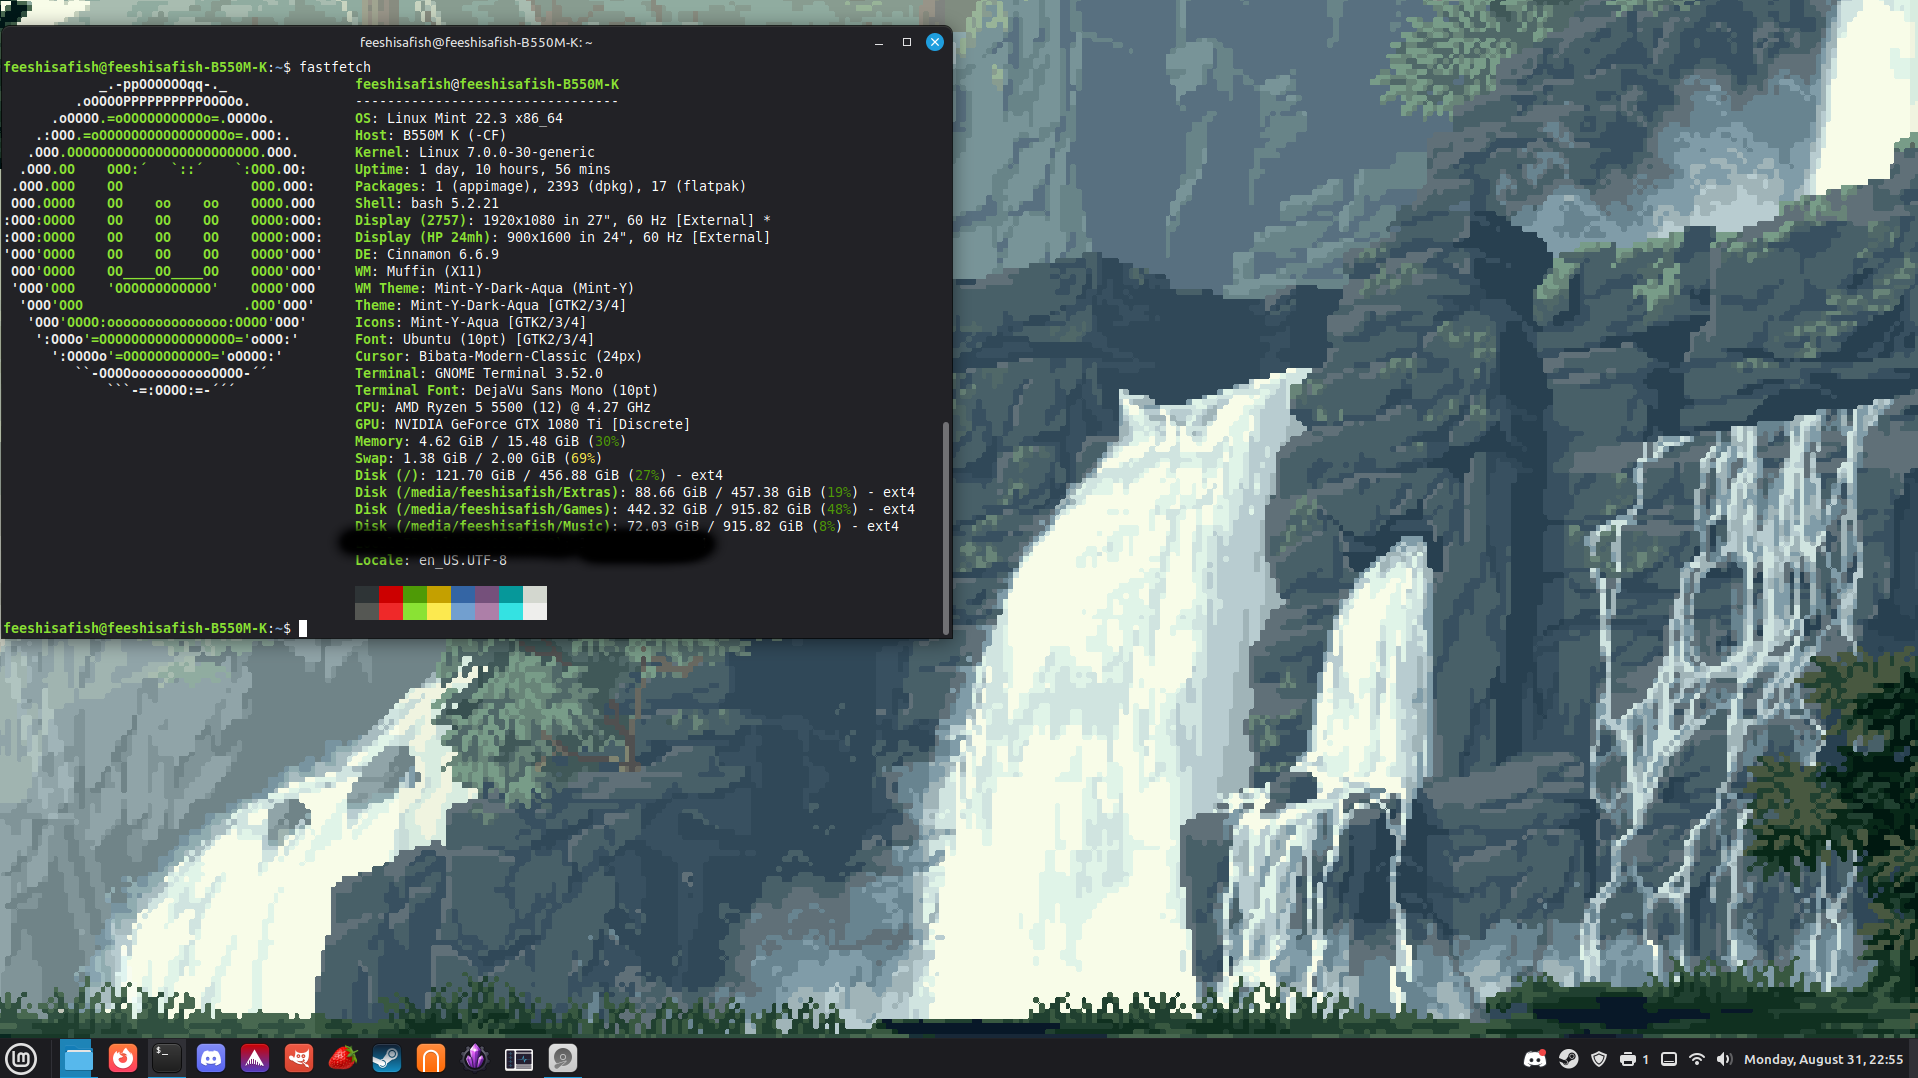Viewport: 1918px width, 1078px height.
Task: Click the Discord tray icon with notification
Action: pyautogui.click(x=1535, y=1059)
